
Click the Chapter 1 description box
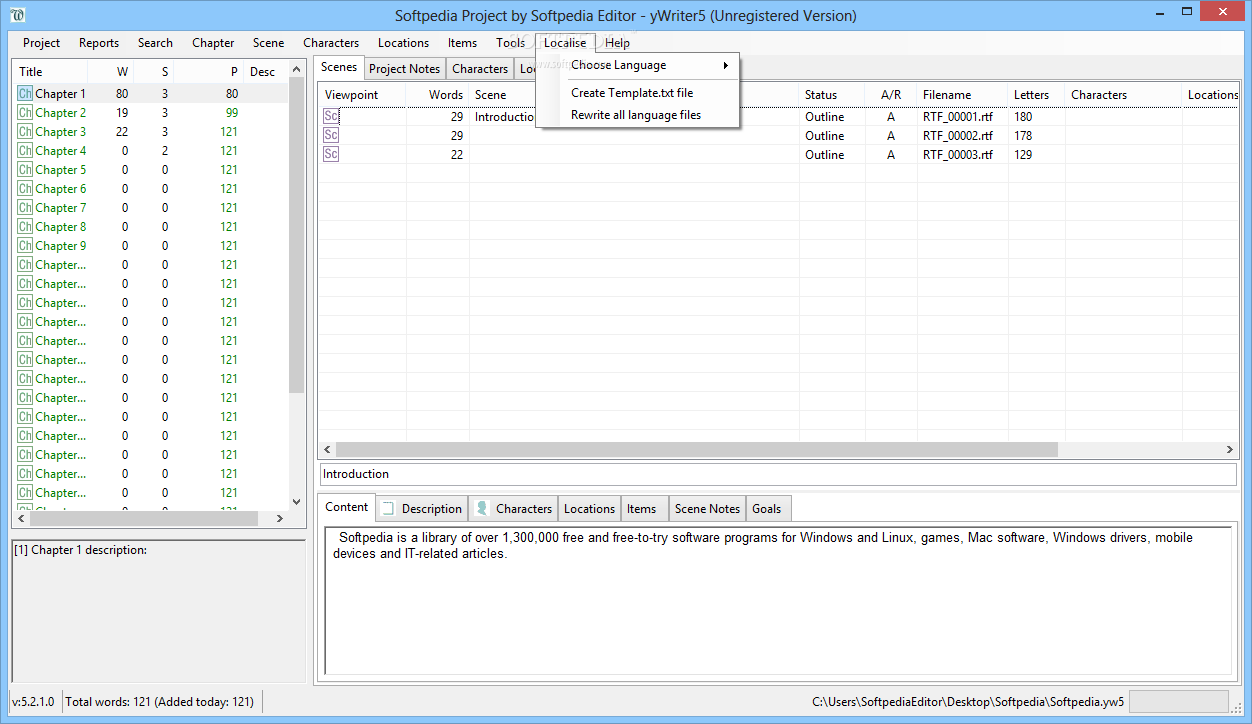(159, 612)
